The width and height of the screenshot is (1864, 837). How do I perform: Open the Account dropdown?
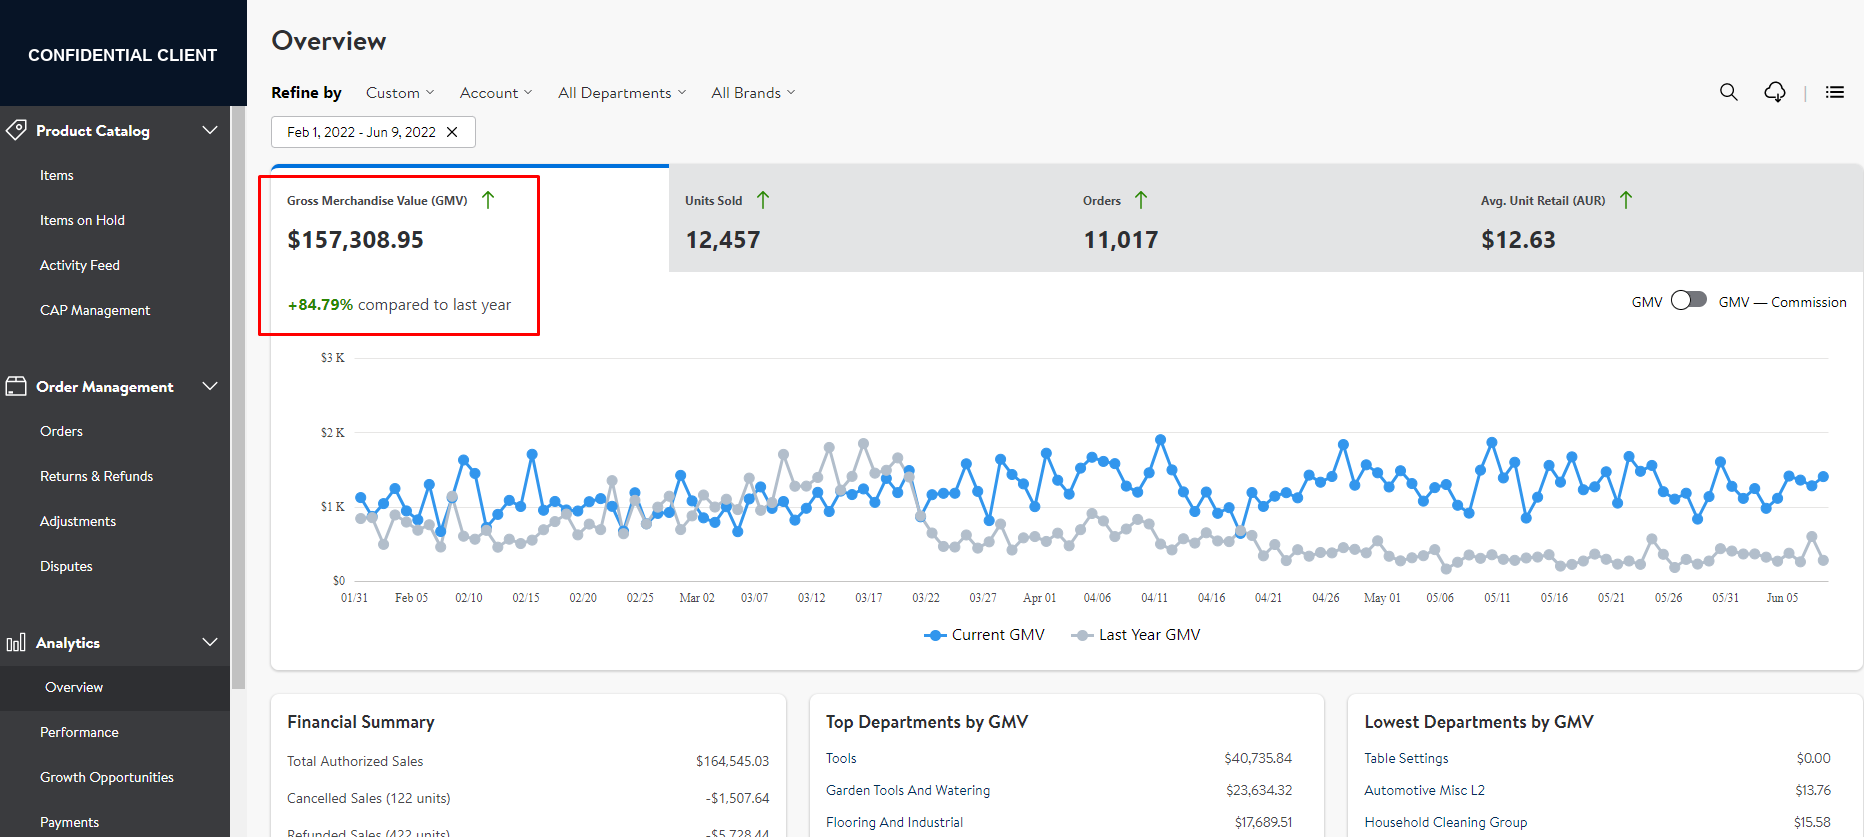tap(496, 93)
